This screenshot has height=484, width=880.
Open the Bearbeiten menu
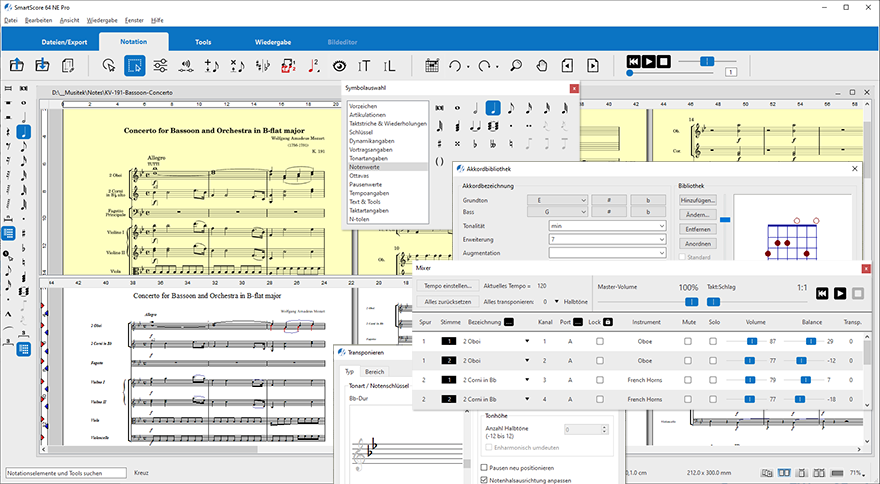[40, 20]
